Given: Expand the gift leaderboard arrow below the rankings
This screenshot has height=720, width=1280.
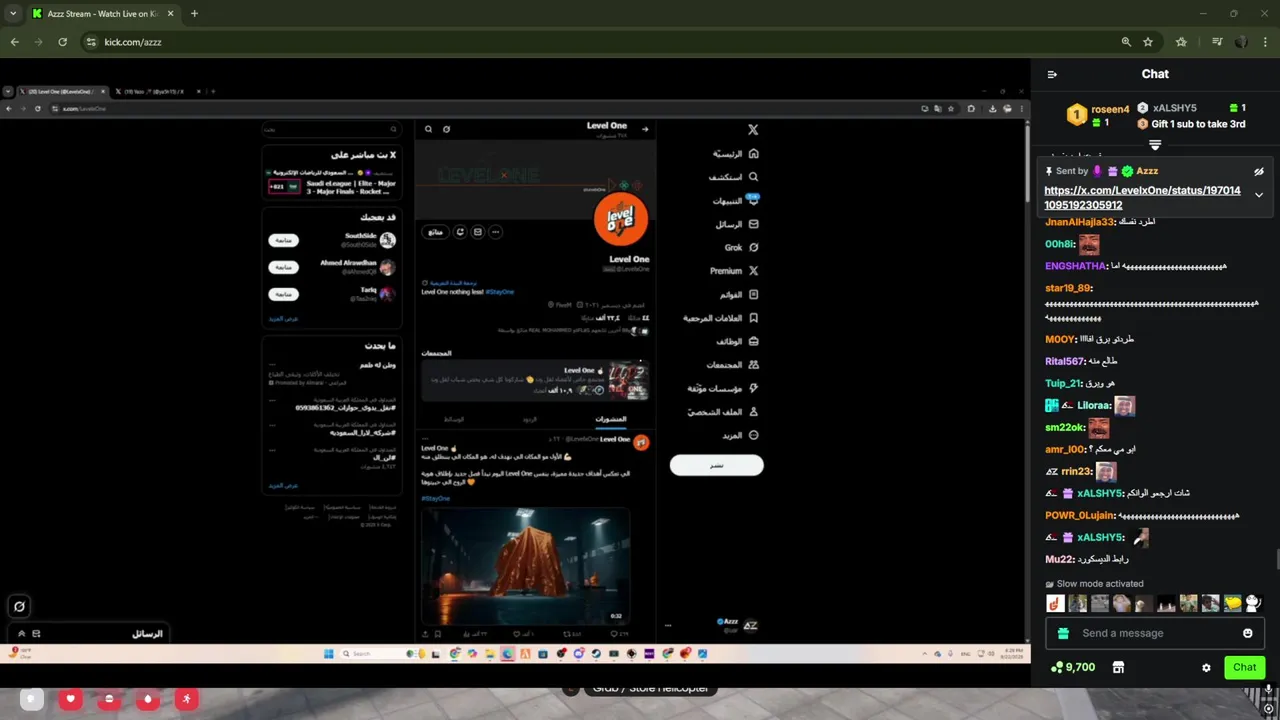Looking at the screenshot, I should click(x=1155, y=145).
